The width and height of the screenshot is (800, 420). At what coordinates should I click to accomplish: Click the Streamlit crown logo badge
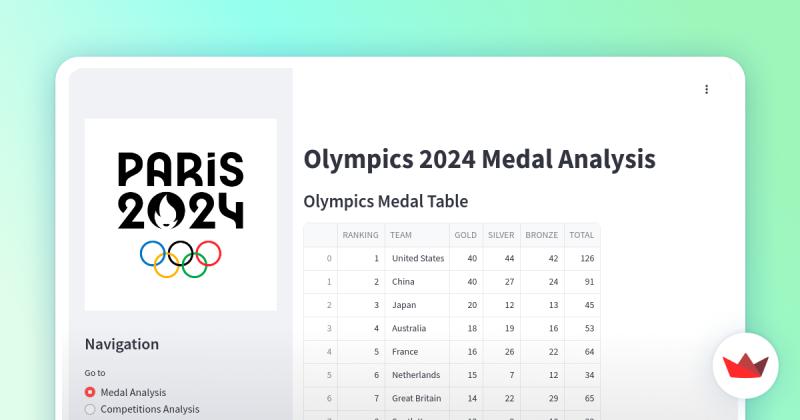[745, 365]
